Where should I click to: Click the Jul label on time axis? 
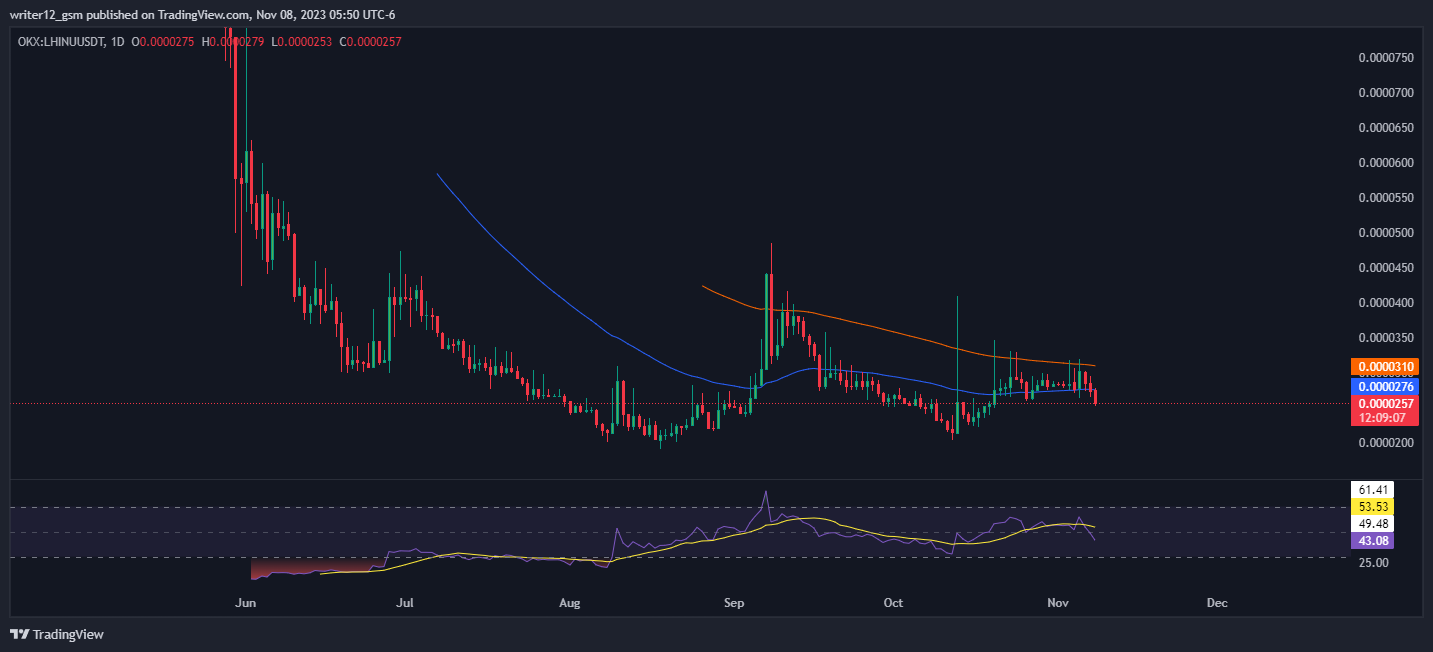pyautogui.click(x=405, y=603)
